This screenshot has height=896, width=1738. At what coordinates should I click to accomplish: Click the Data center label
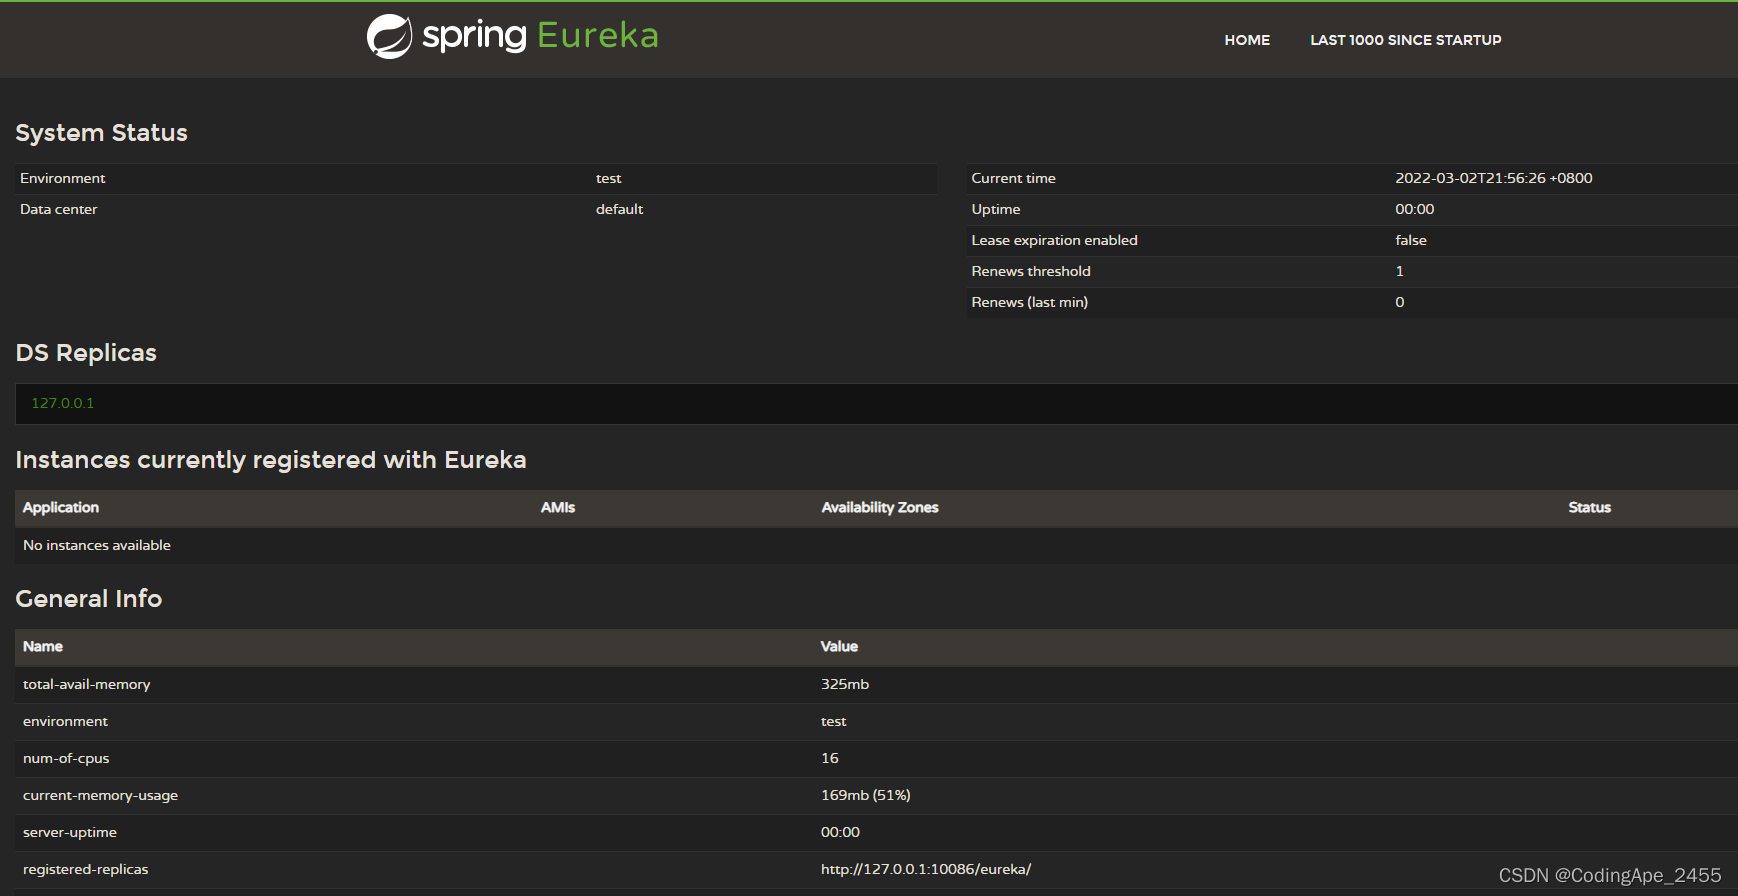pyautogui.click(x=58, y=209)
